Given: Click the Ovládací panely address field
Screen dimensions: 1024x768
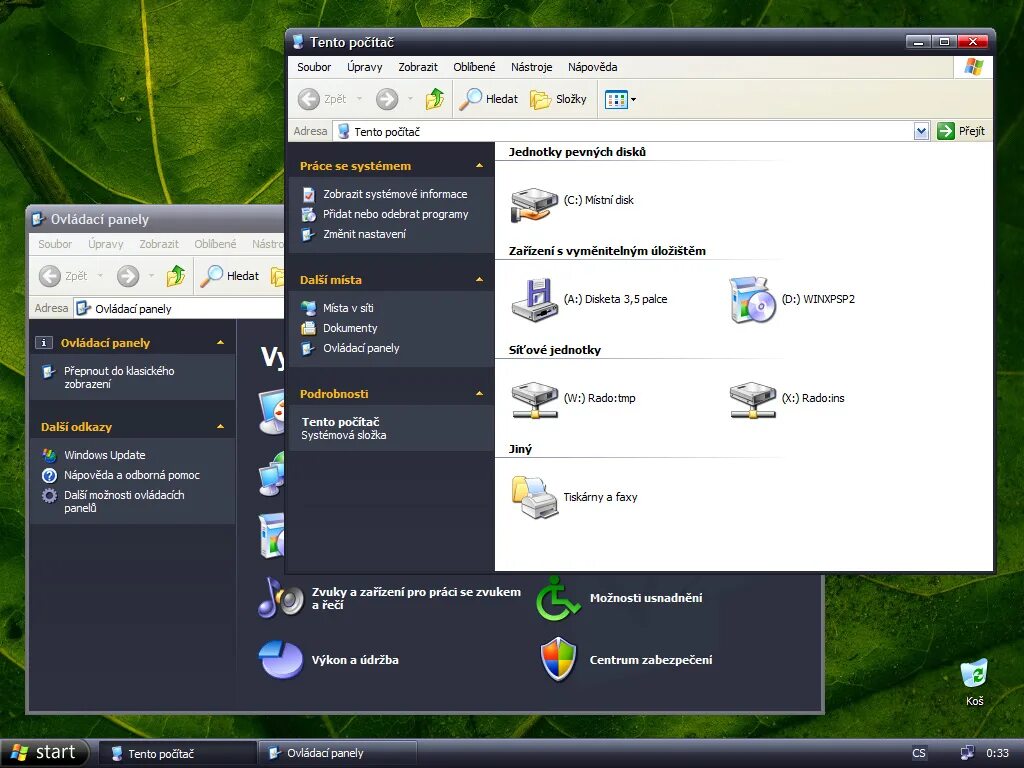Looking at the screenshot, I should 179,308.
